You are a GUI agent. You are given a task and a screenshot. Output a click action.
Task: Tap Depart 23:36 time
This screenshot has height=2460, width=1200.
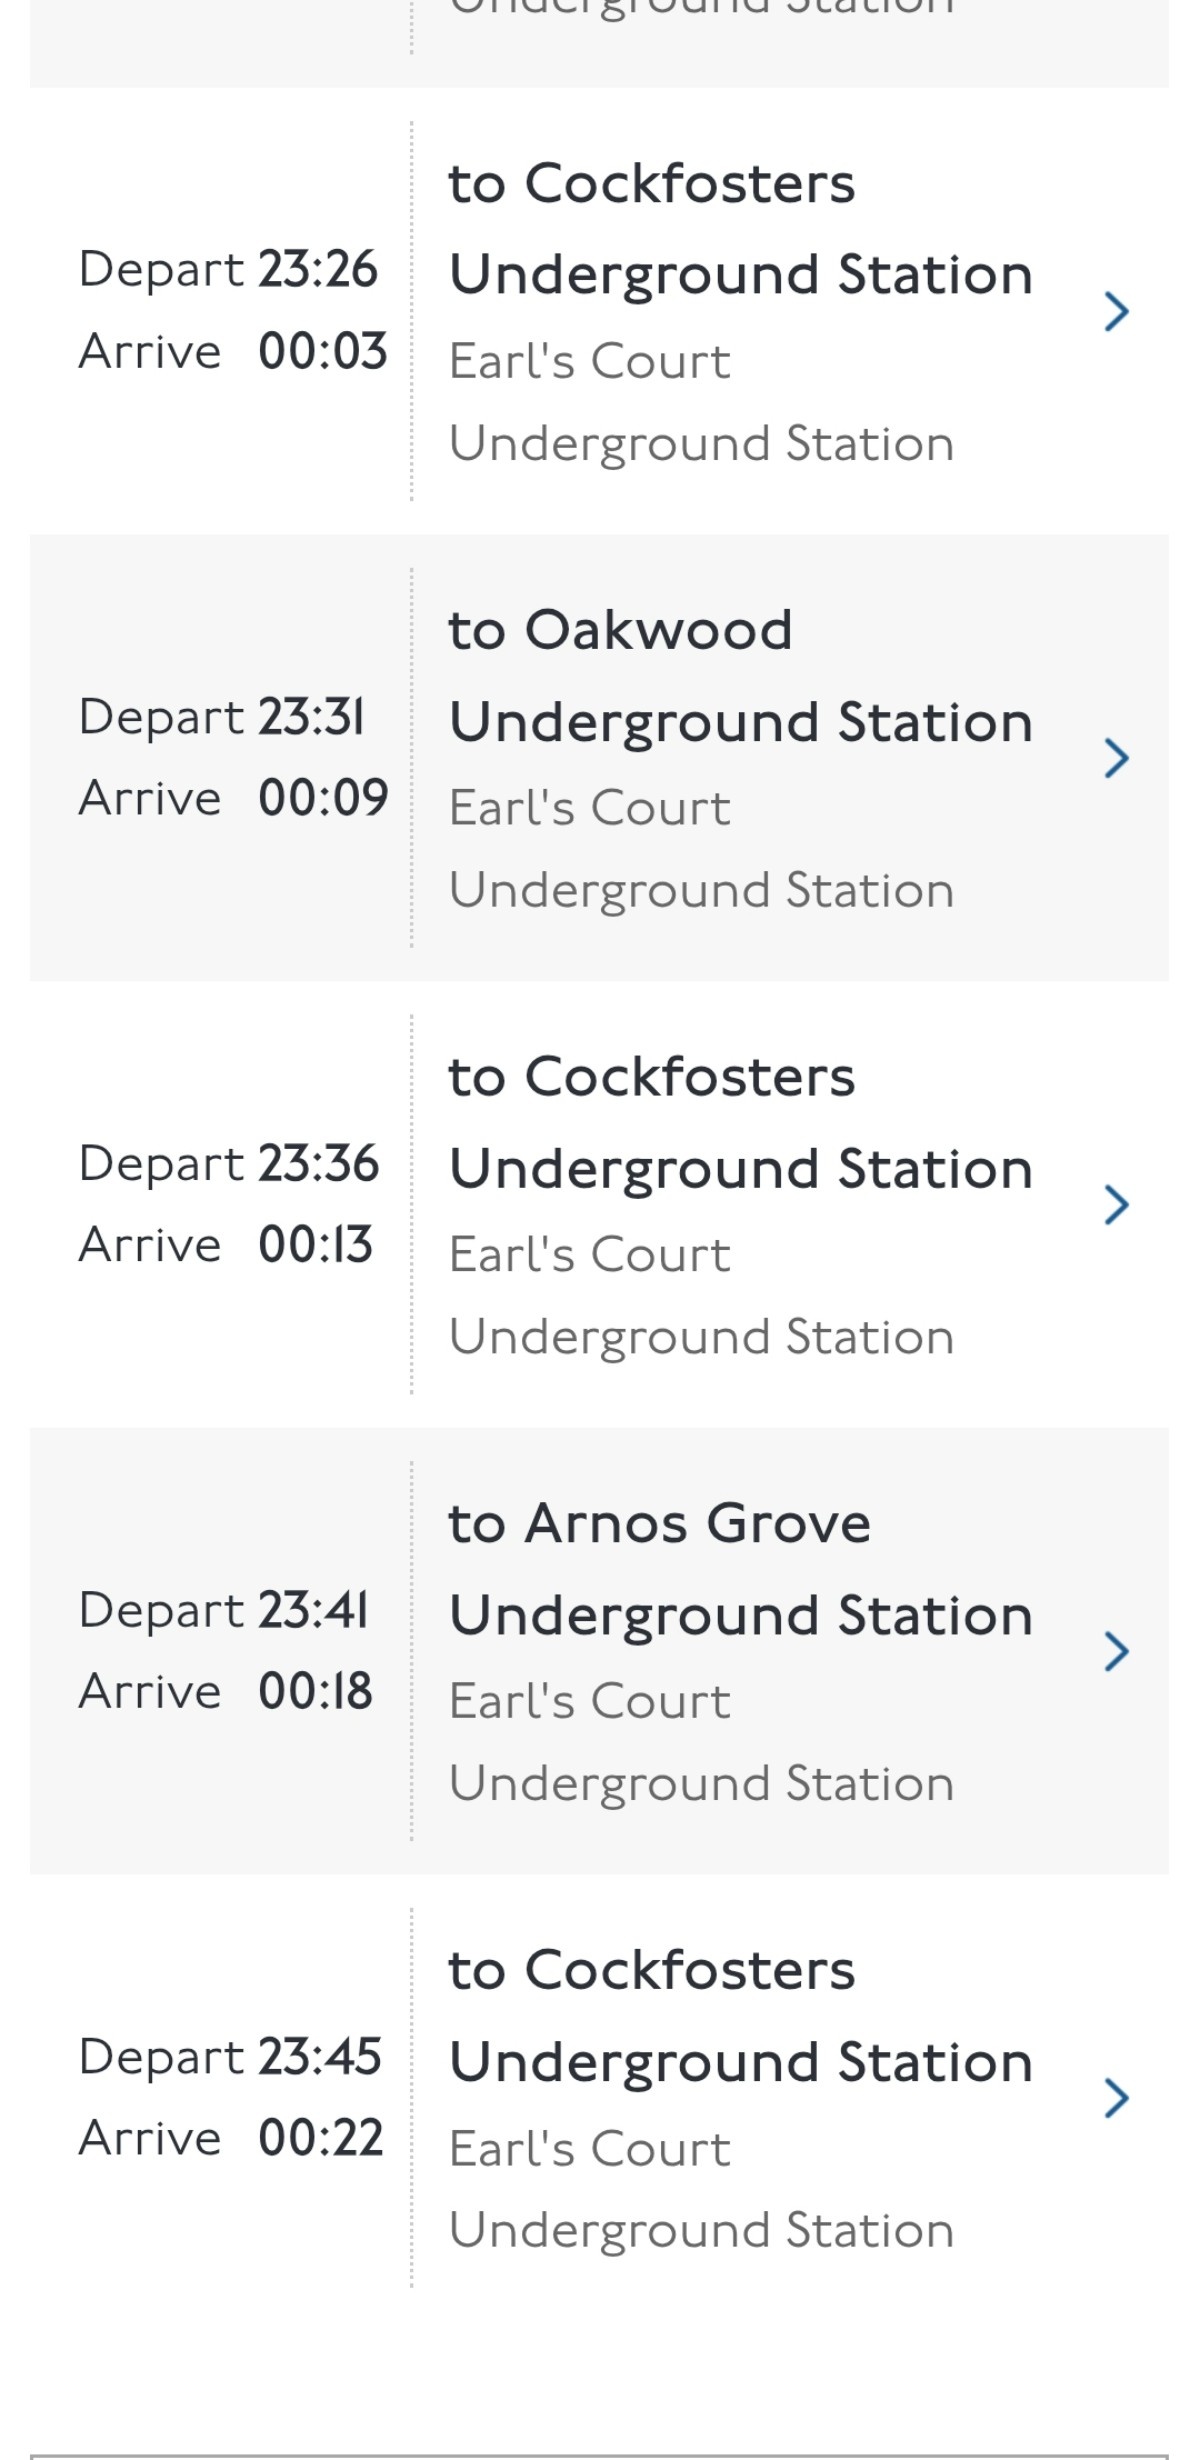click(318, 1164)
